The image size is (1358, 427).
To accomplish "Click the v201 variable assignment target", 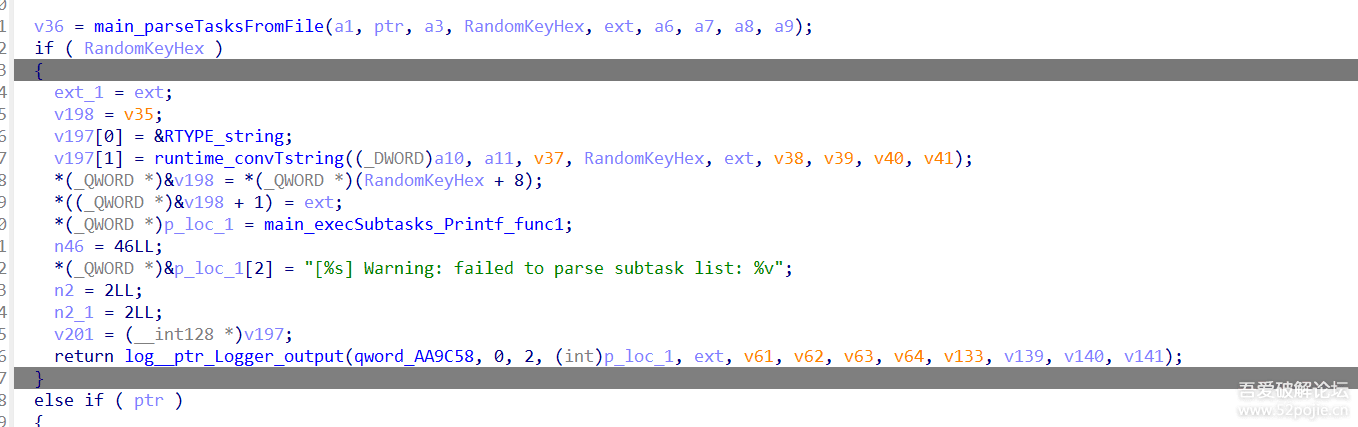I will tap(74, 335).
